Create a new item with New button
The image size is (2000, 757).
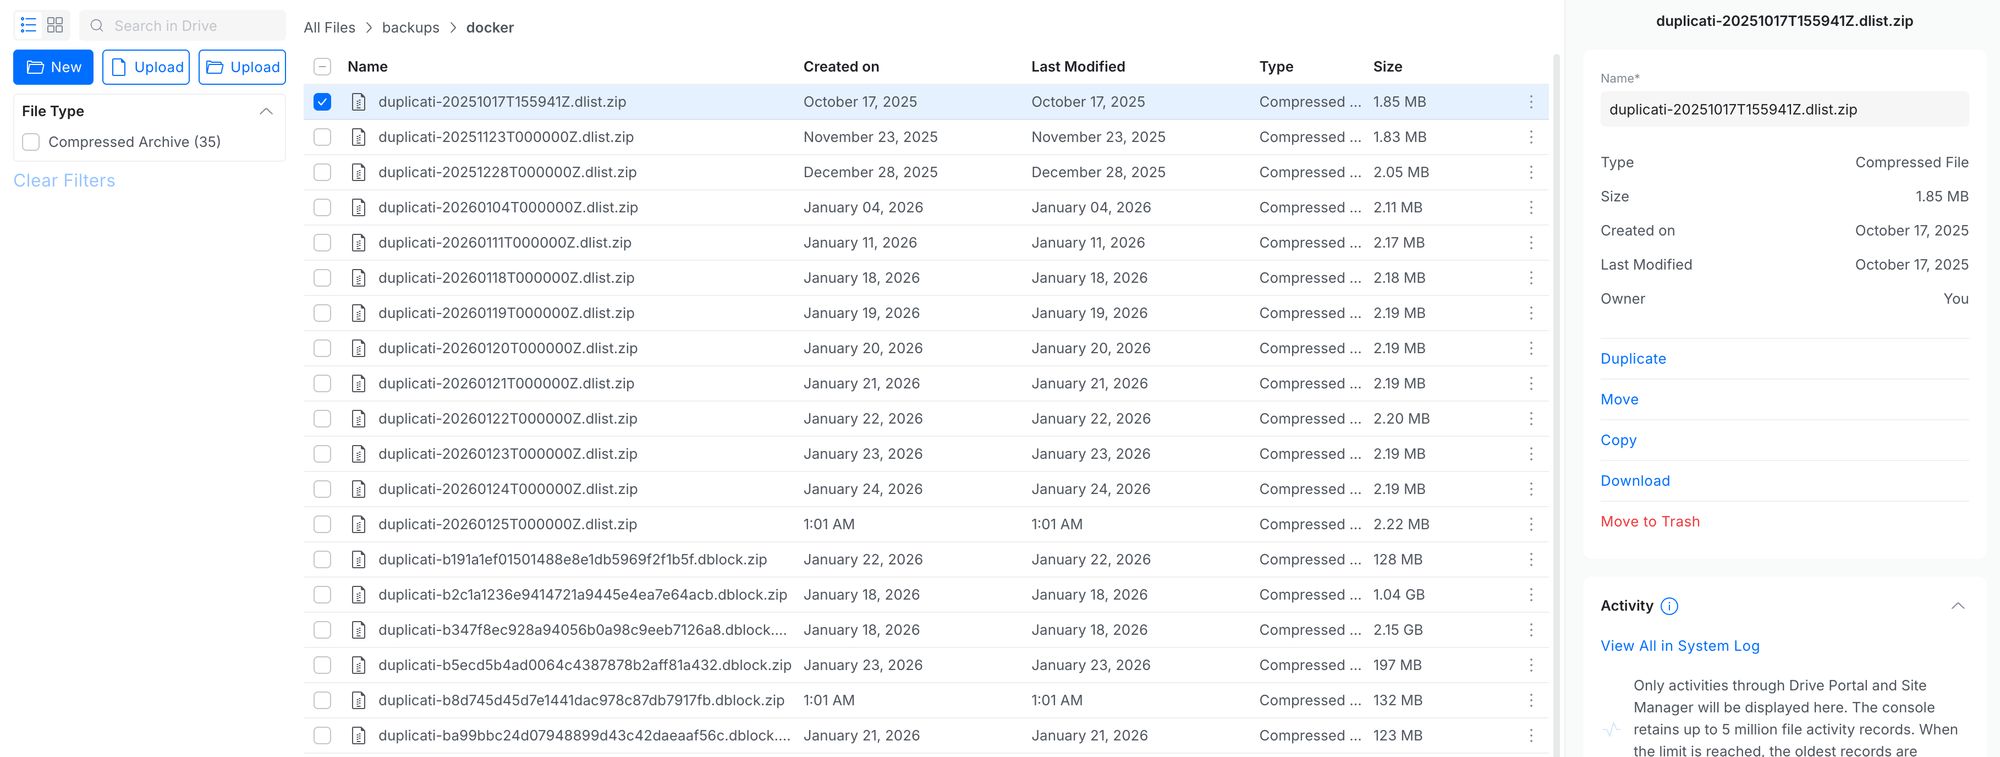[x=53, y=67]
